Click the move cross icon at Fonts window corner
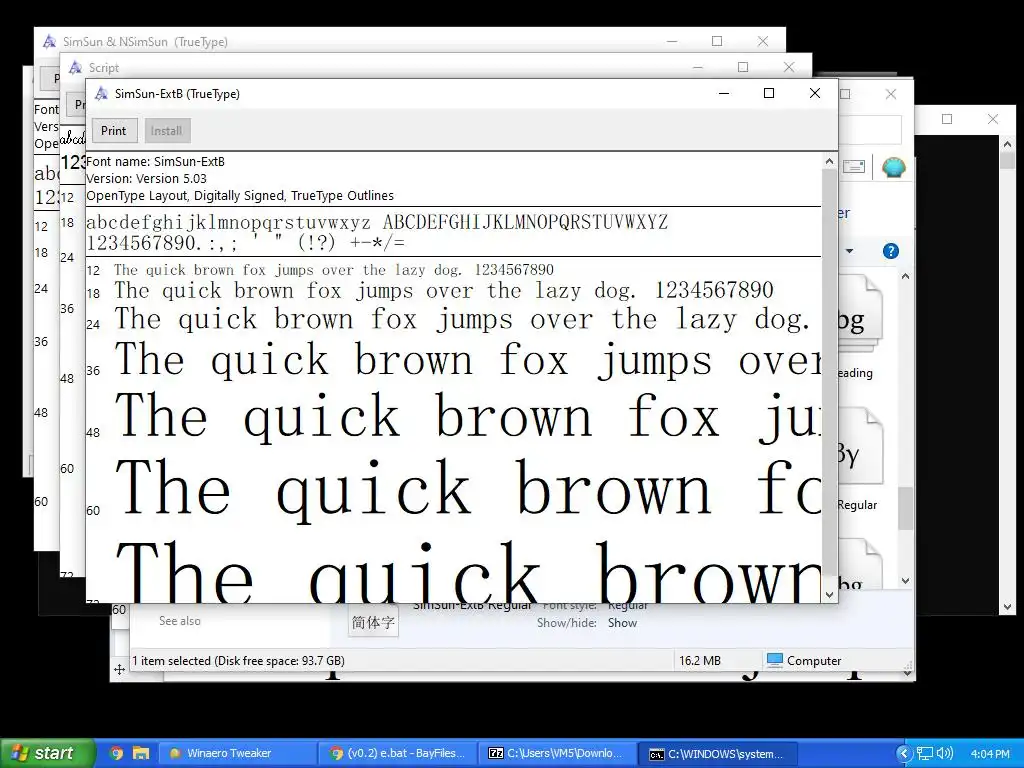Image resolution: width=1024 pixels, height=768 pixels. point(120,669)
